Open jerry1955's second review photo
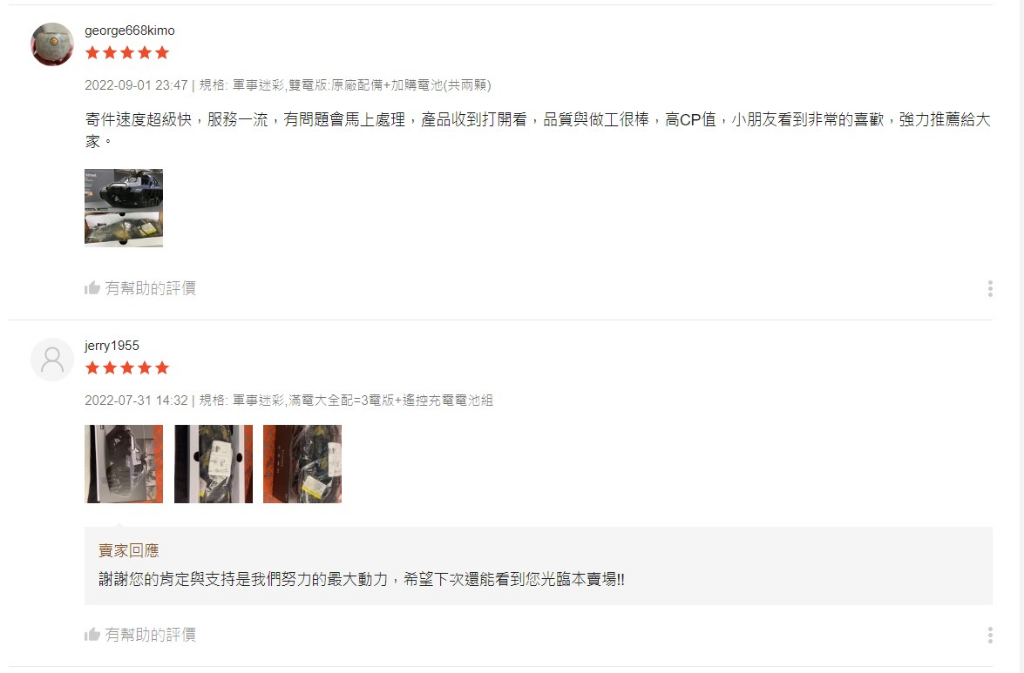The width and height of the screenshot is (1024, 673). (x=213, y=463)
